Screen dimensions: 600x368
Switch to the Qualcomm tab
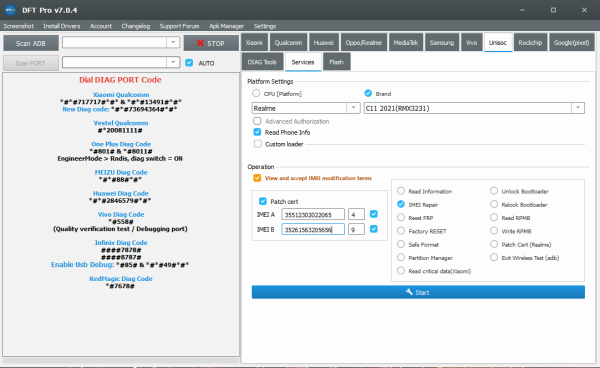point(288,42)
